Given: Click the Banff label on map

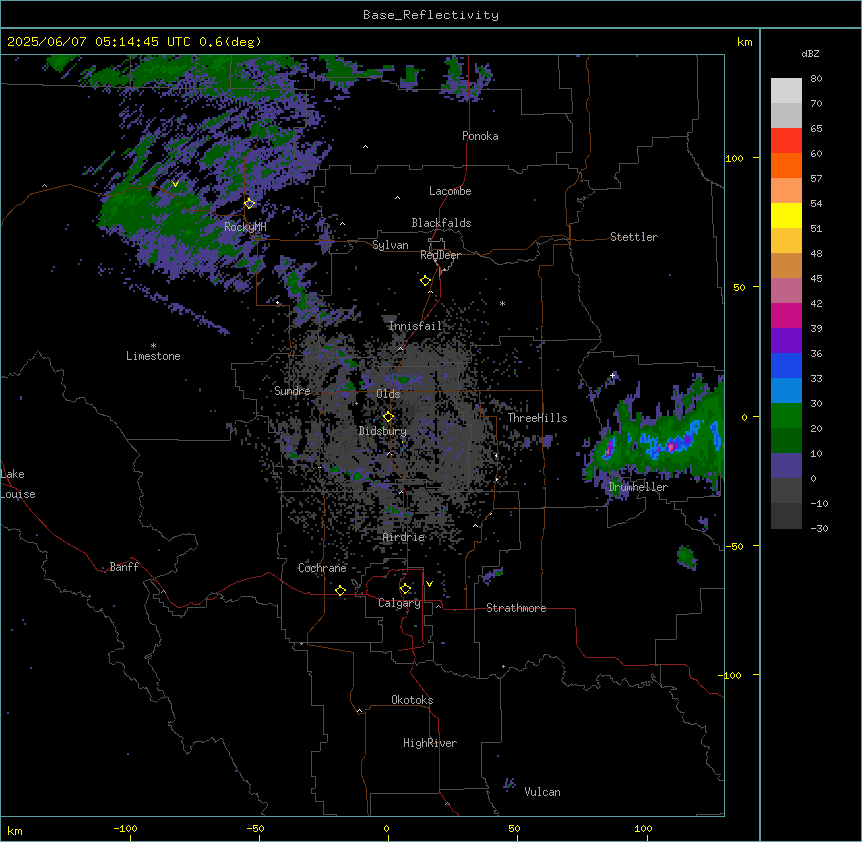Looking at the screenshot, I should (x=124, y=567).
